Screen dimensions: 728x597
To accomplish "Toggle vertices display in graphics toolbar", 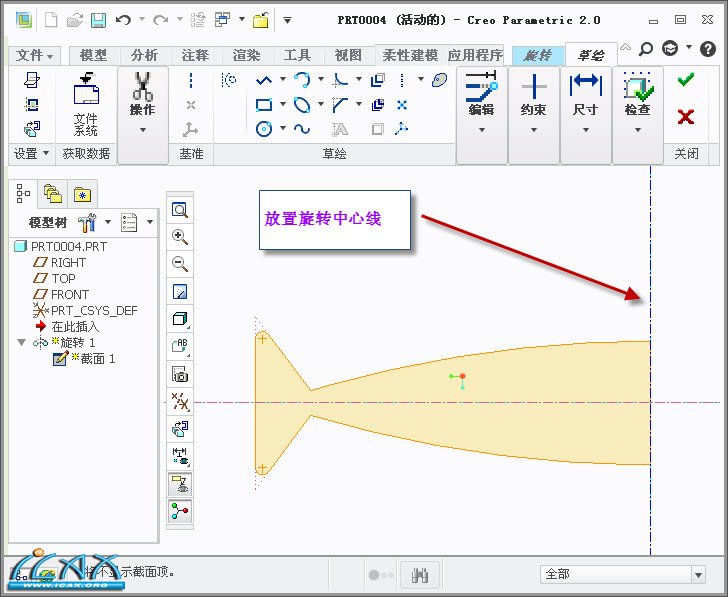I will click(x=180, y=511).
